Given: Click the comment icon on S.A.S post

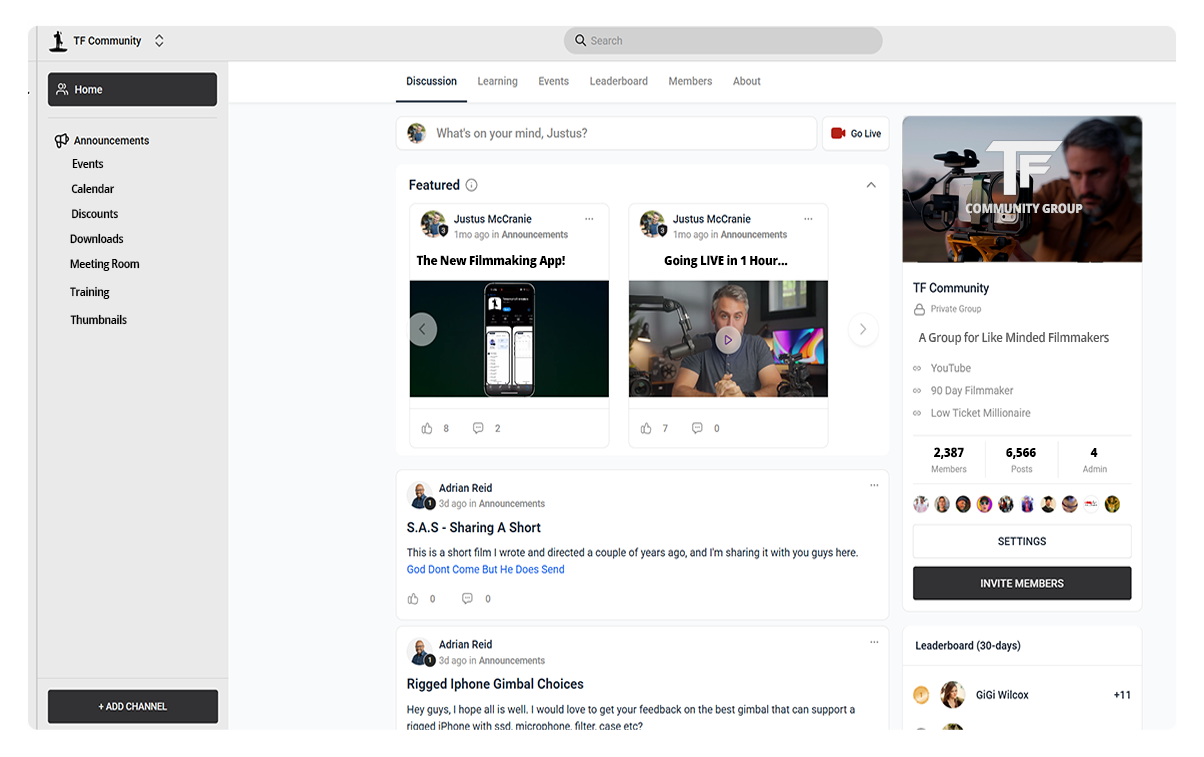Looking at the screenshot, I should point(467,599).
